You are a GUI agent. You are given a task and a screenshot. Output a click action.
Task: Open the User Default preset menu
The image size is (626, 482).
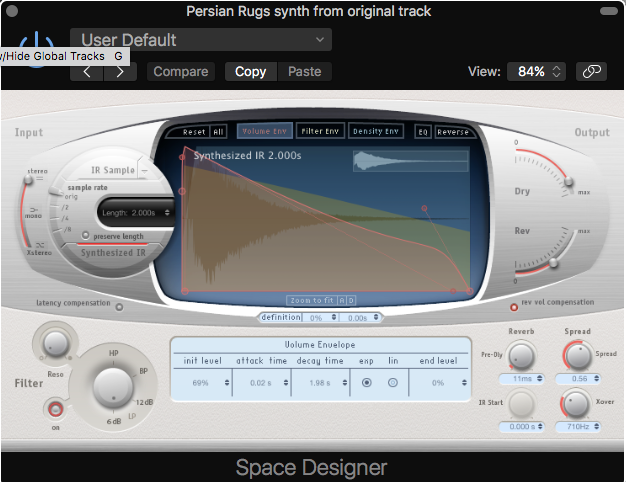201,40
